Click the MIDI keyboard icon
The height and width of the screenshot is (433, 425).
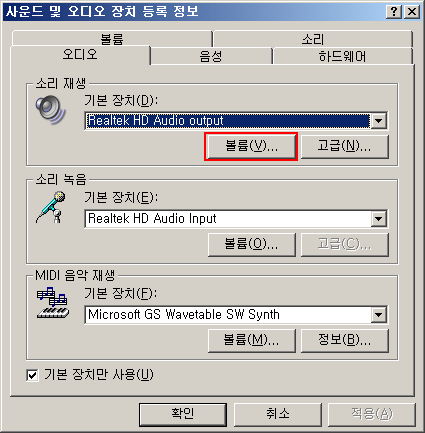[x=53, y=303]
